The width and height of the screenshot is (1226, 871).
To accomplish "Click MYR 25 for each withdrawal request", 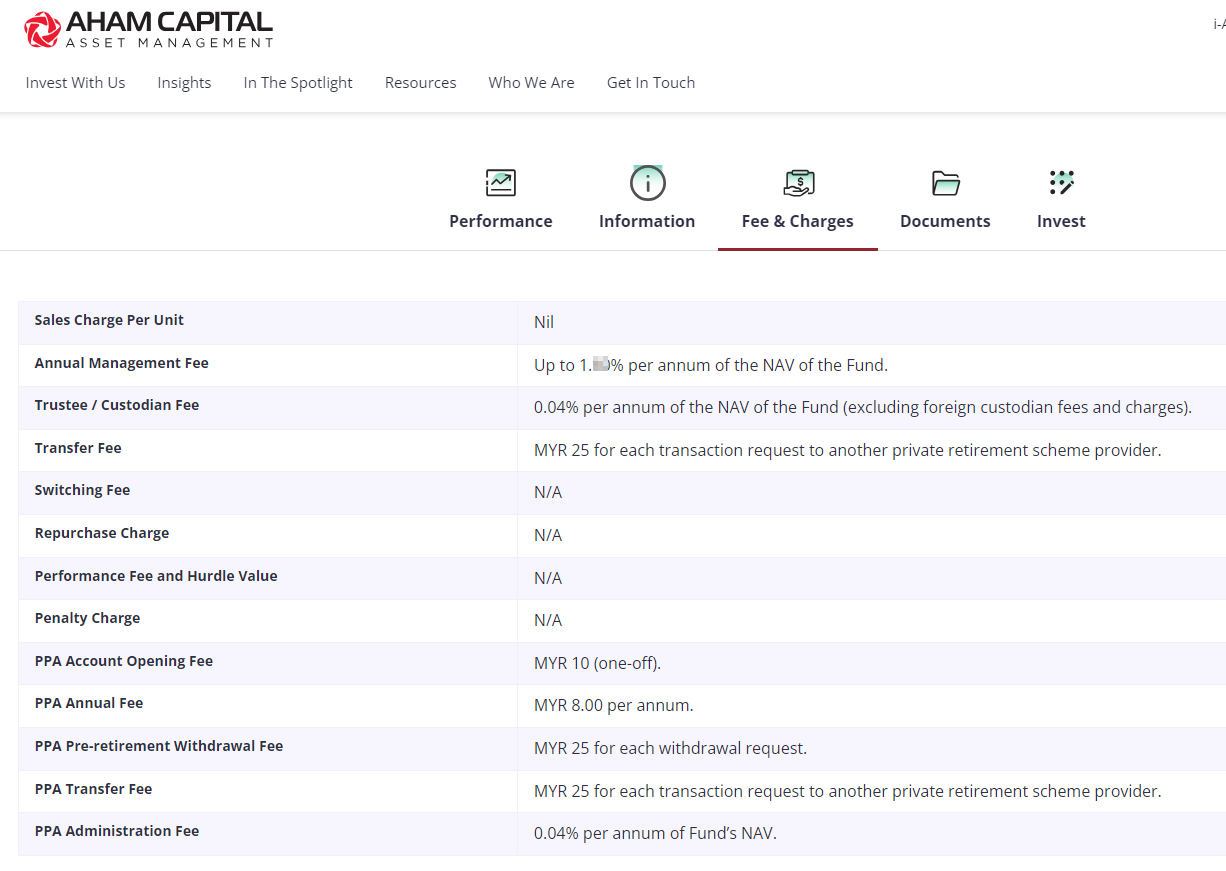I will (670, 748).
